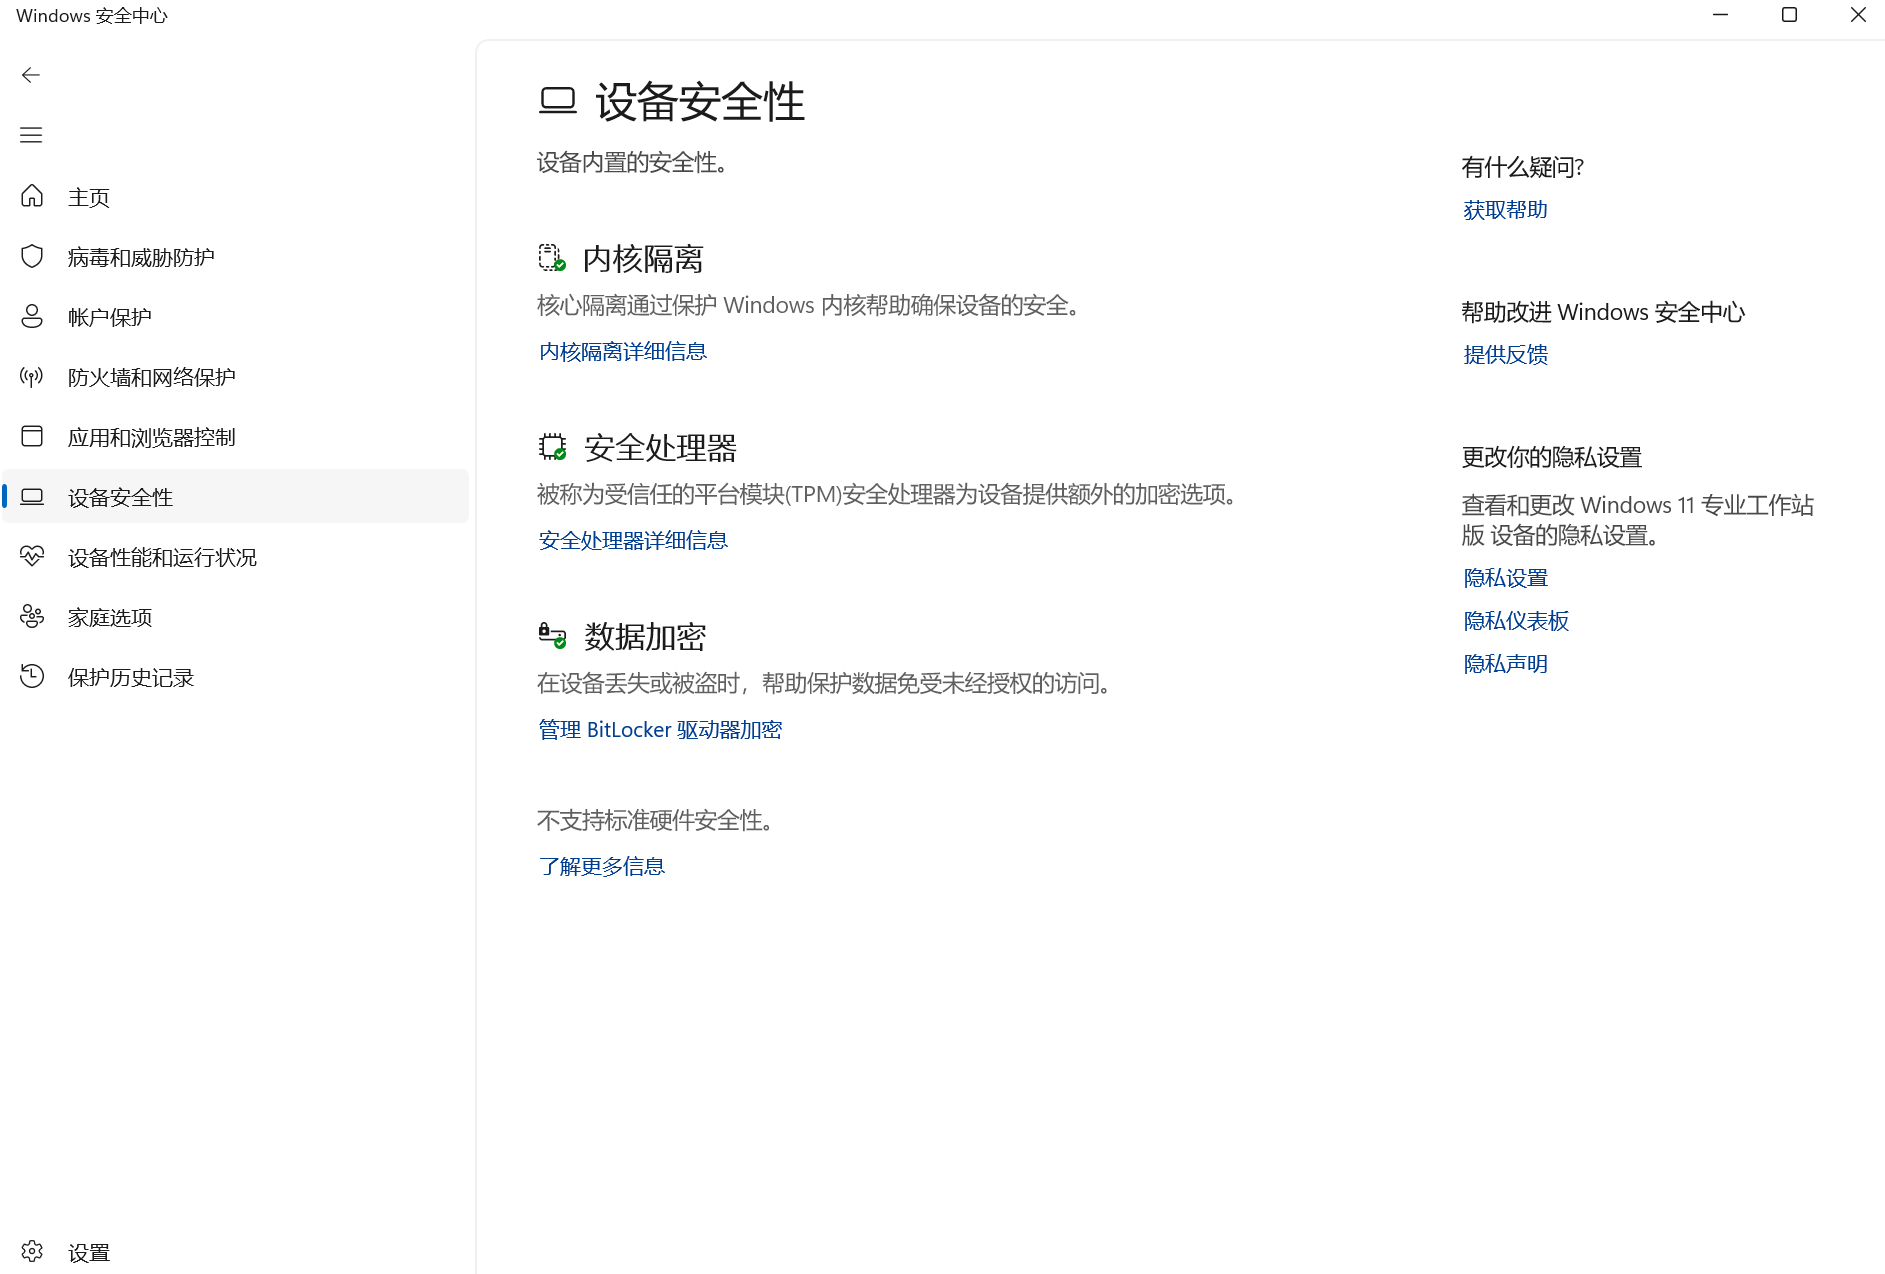Click the 内核隔离 shield icon

(551, 258)
